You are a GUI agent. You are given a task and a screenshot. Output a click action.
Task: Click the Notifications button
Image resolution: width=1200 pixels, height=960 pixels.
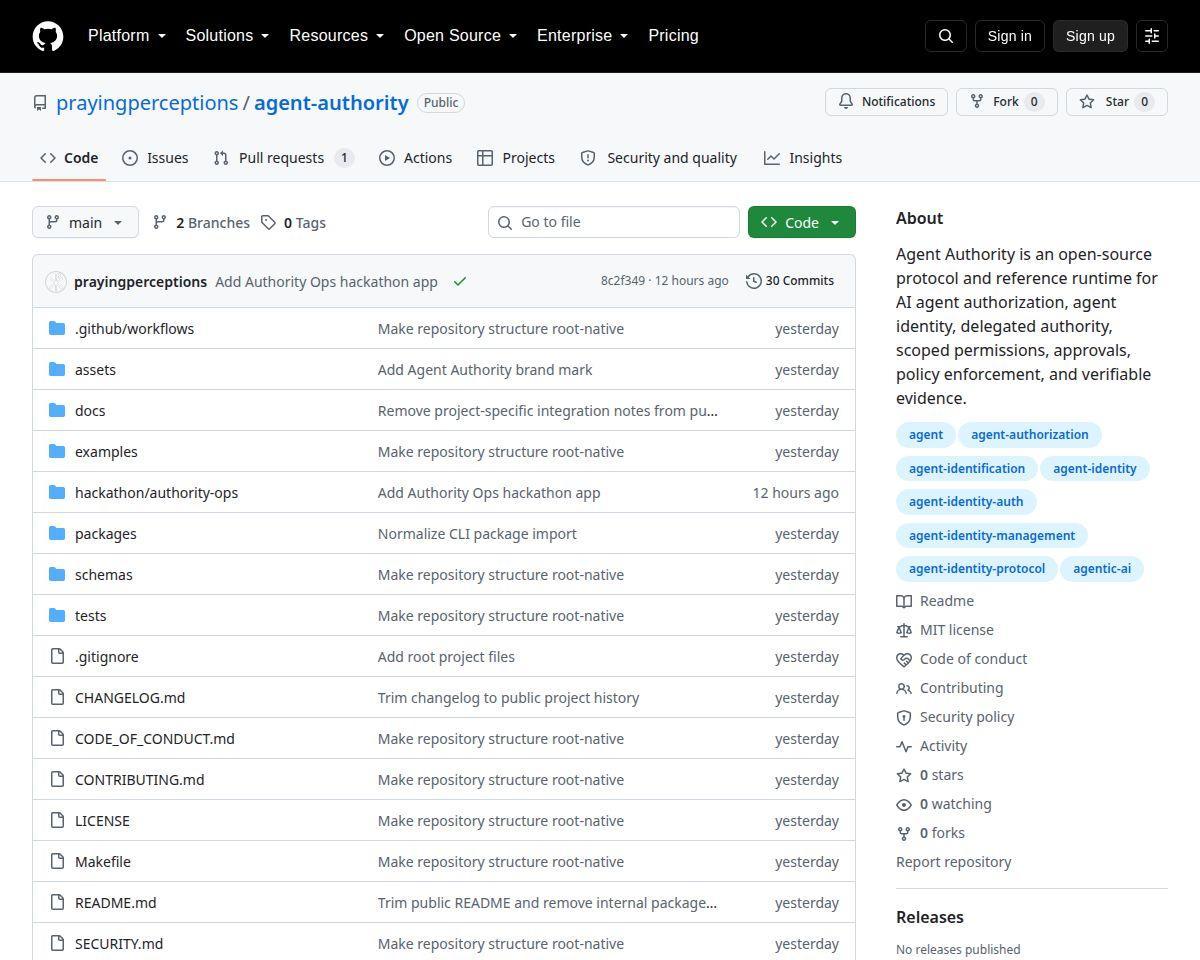[x=886, y=102]
